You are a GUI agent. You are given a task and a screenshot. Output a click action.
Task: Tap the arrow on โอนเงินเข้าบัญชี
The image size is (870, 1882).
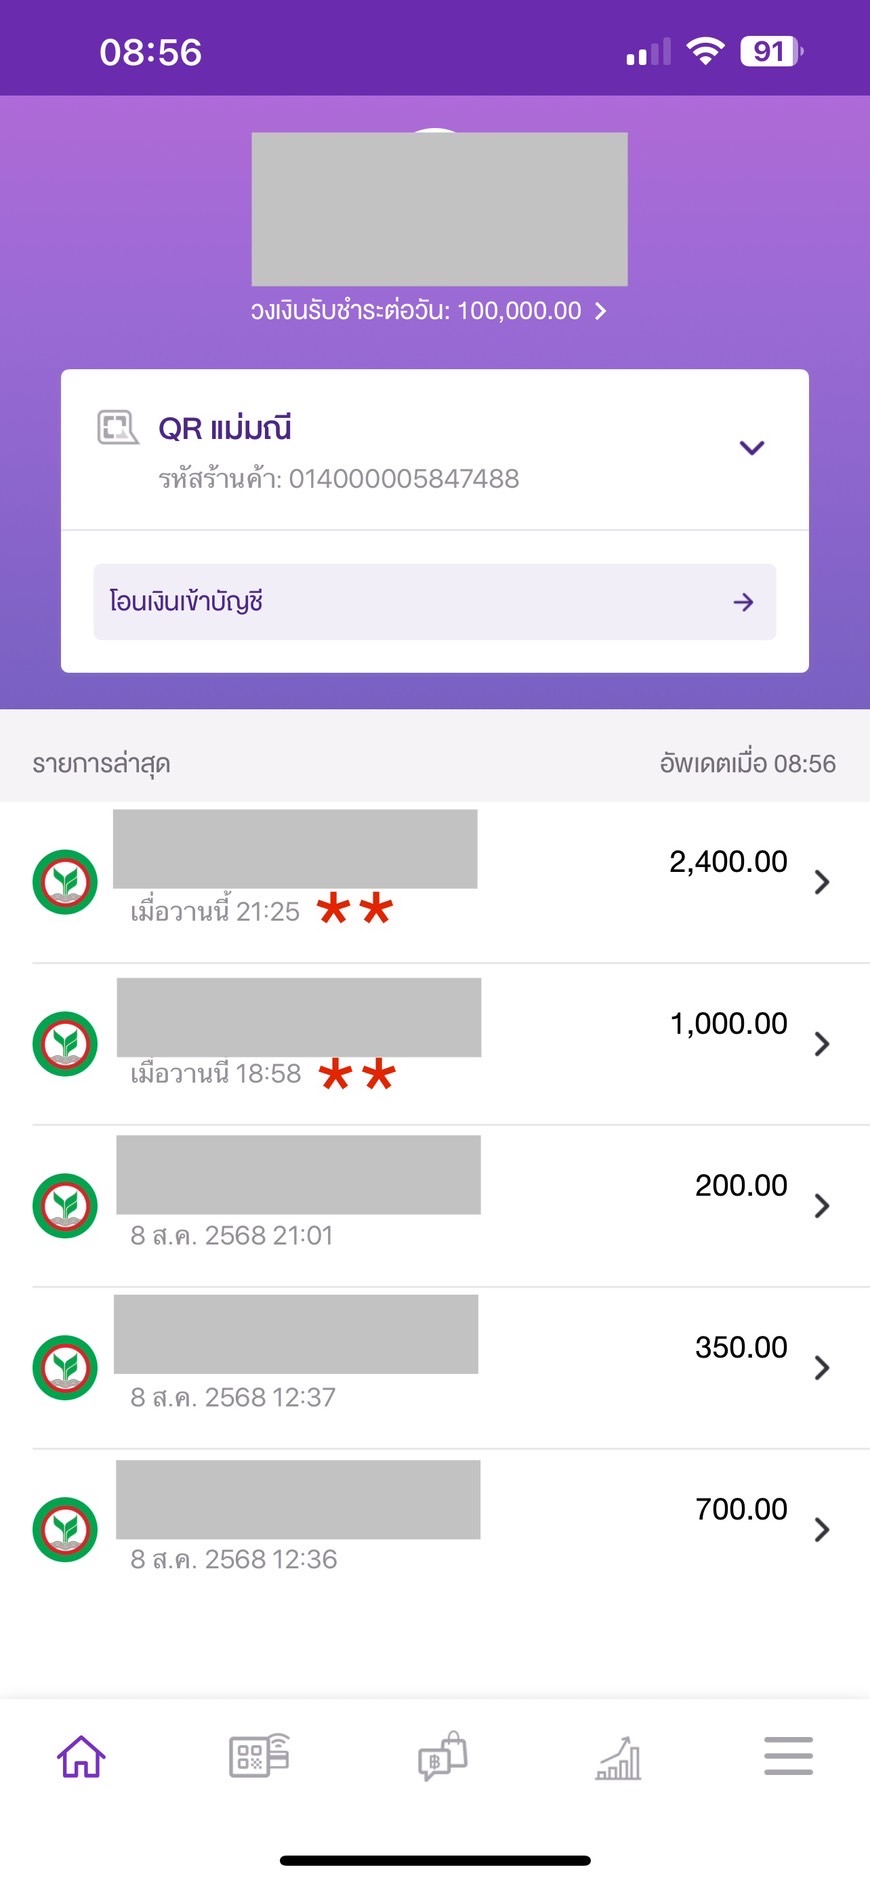pyautogui.click(x=743, y=602)
